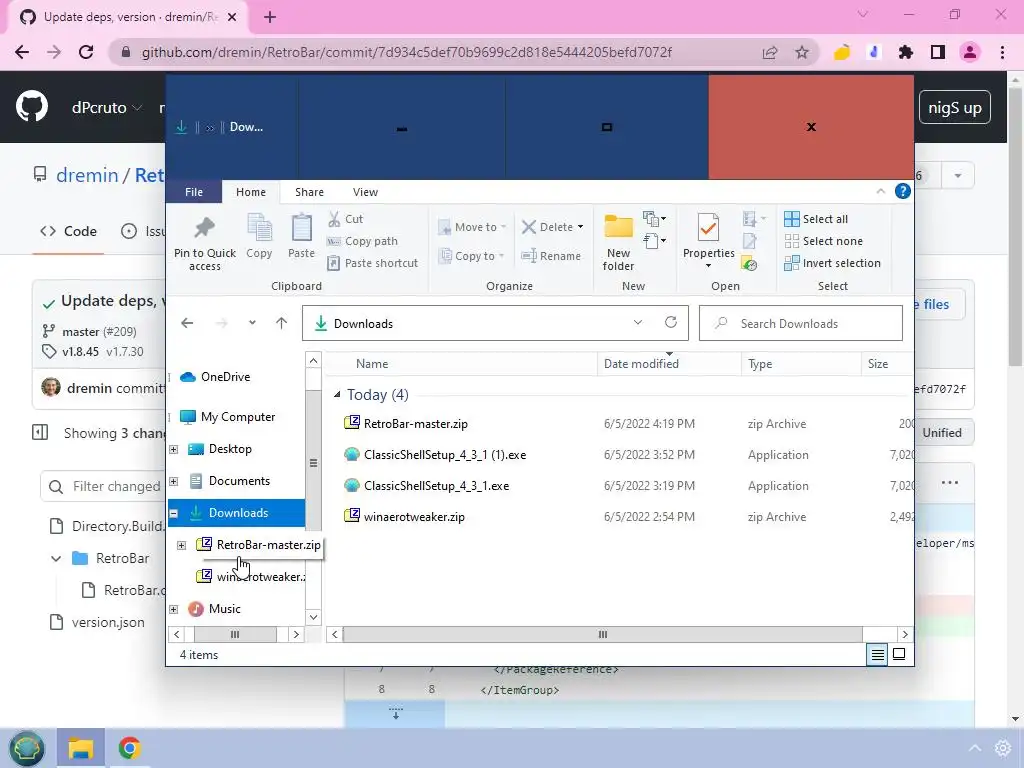Switch to the Share ribbon tab

[x=309, y=192]
